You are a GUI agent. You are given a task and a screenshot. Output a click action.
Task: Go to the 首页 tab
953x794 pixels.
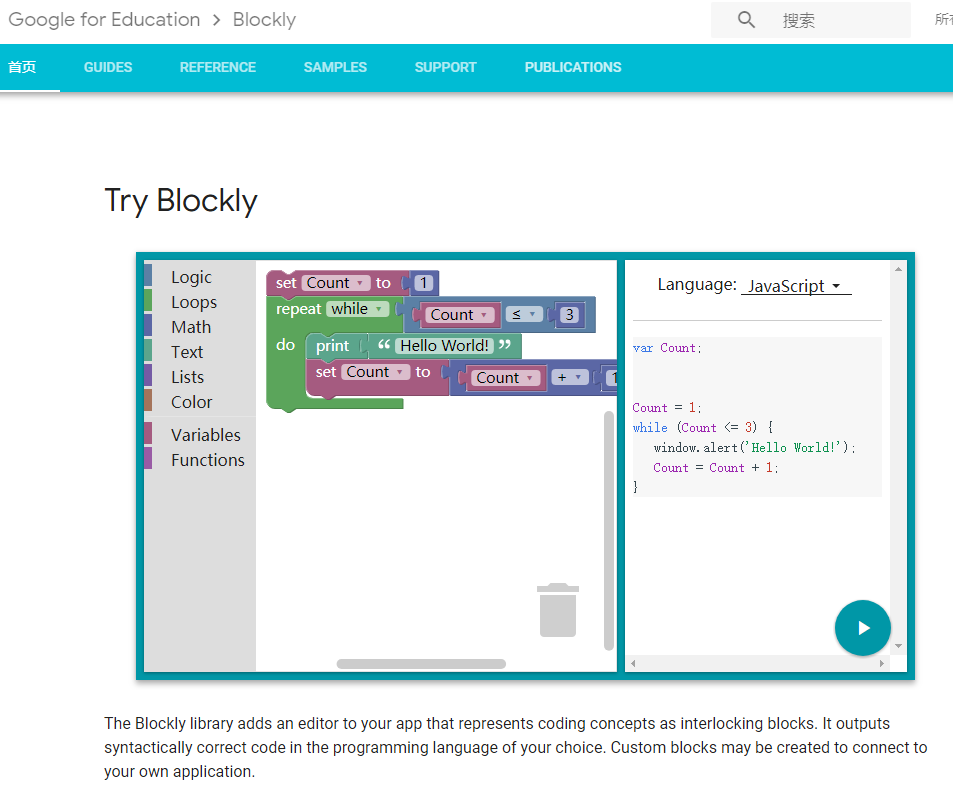click(22, 67)
